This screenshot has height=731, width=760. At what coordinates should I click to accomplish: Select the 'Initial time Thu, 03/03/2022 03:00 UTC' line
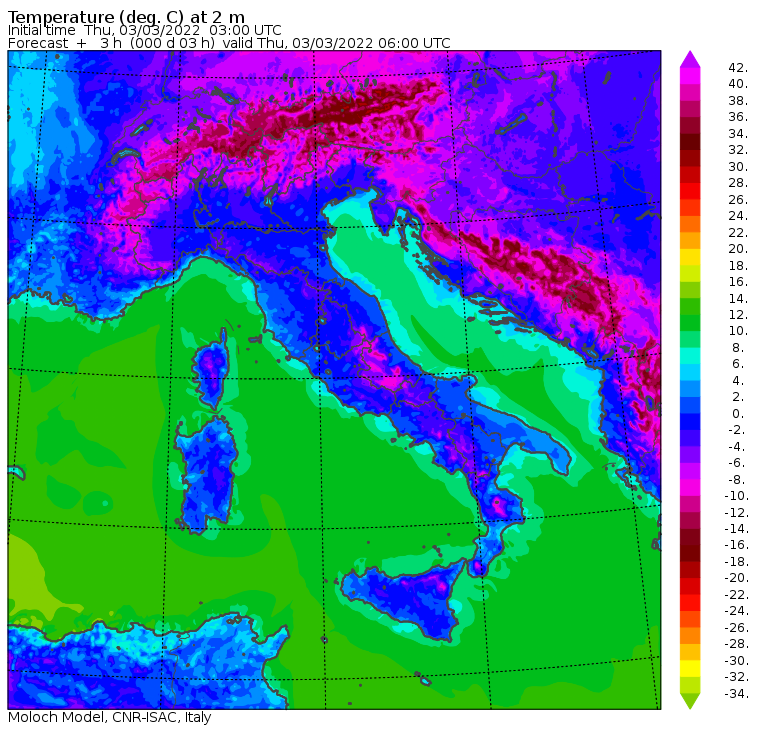(x=144, y=30)
